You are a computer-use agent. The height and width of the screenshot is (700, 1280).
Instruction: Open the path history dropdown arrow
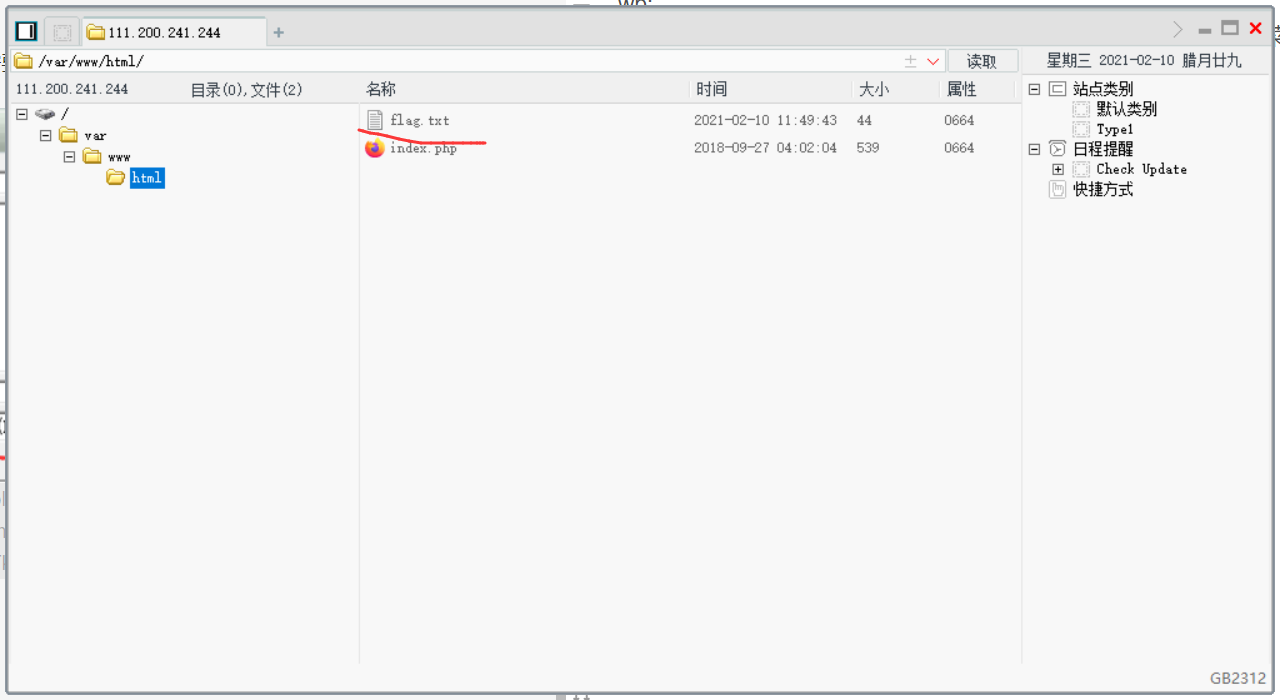[x=933, y=62]
